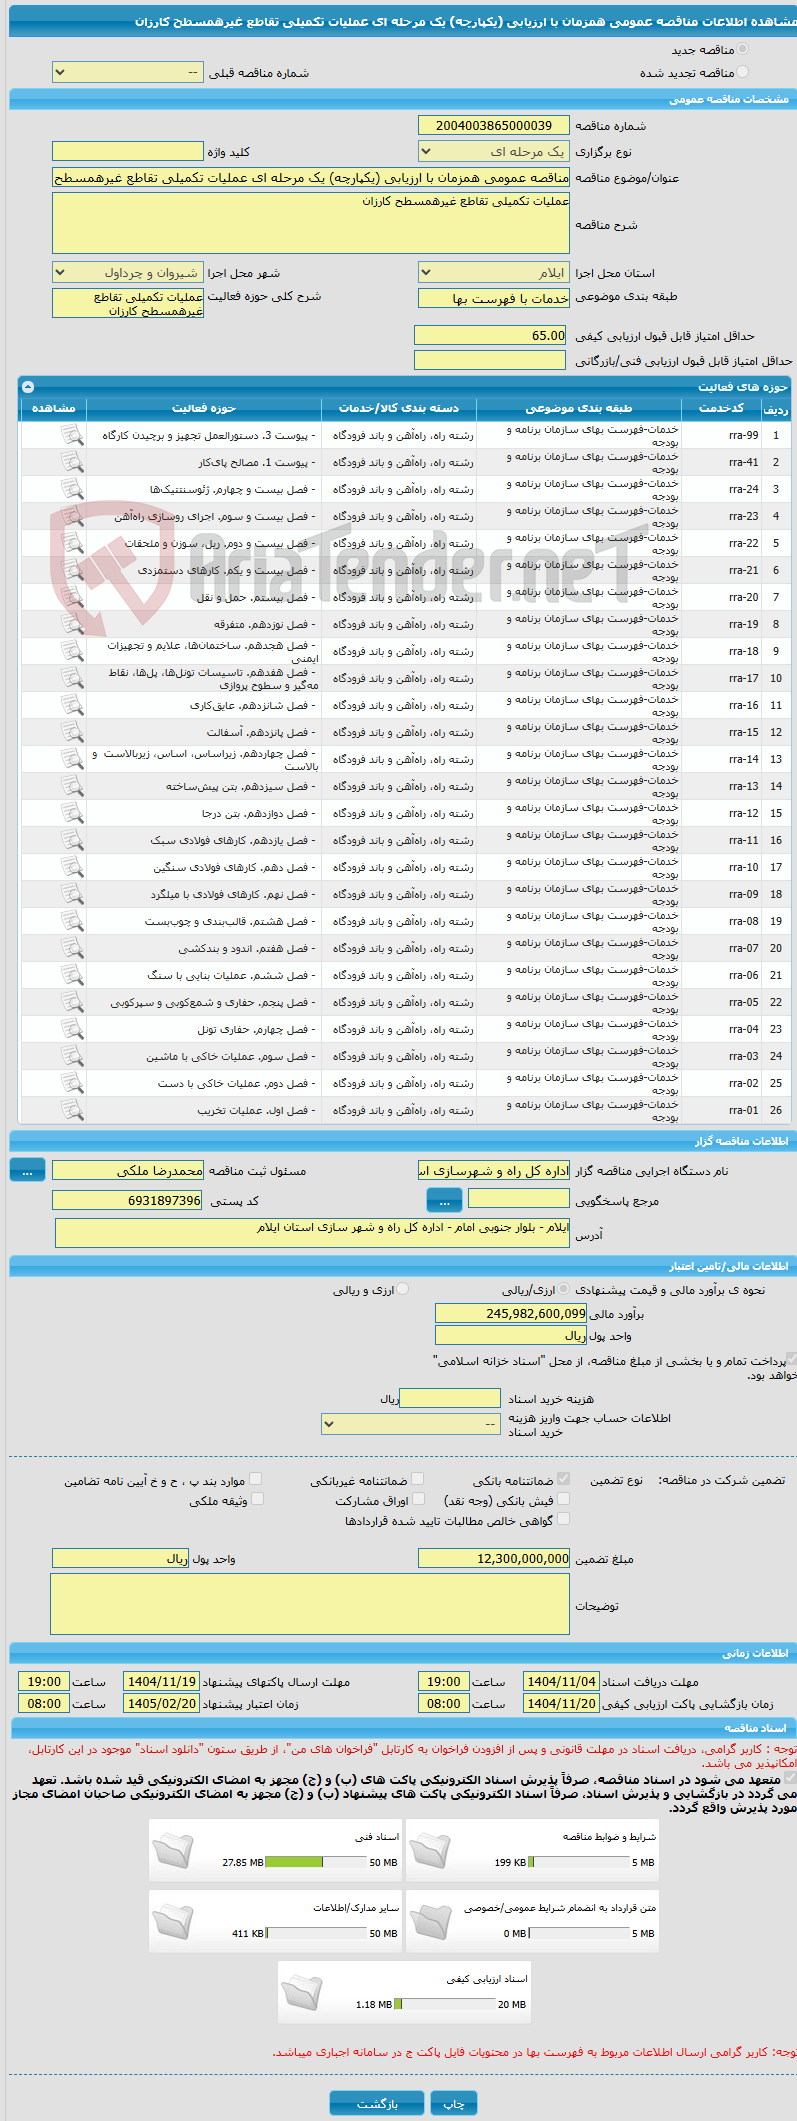View details icon for row rra-12
Viewport: 797px width, 2121px height.
click(72, 813)
